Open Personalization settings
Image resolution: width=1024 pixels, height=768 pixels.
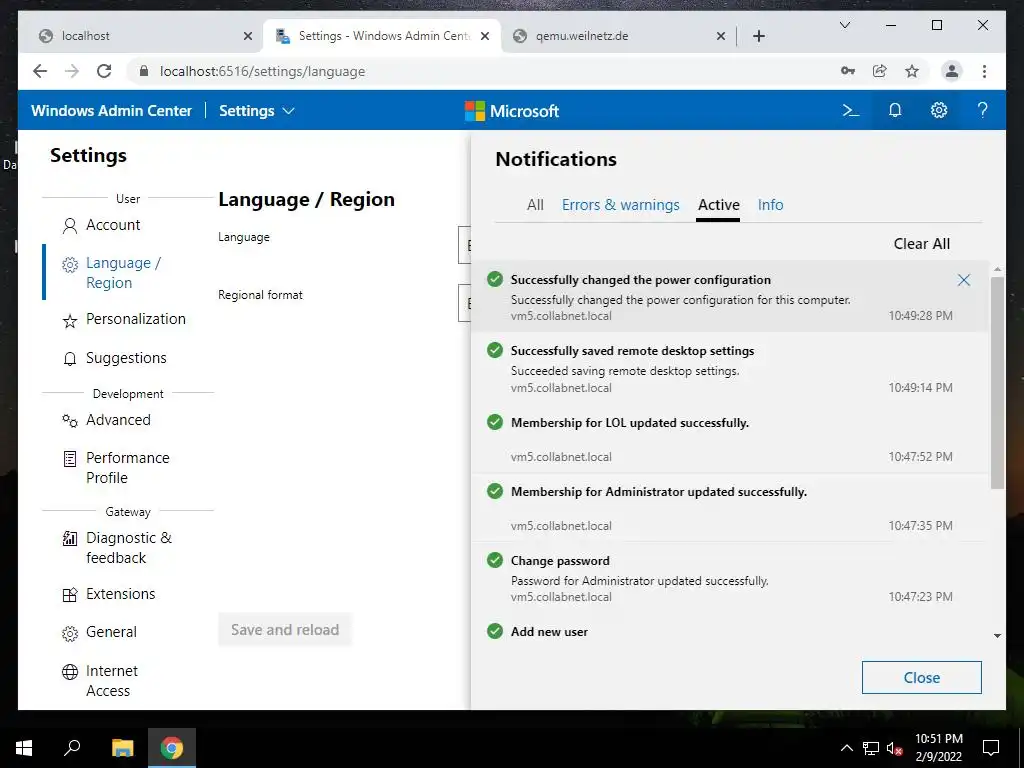[x=136, y=319]
